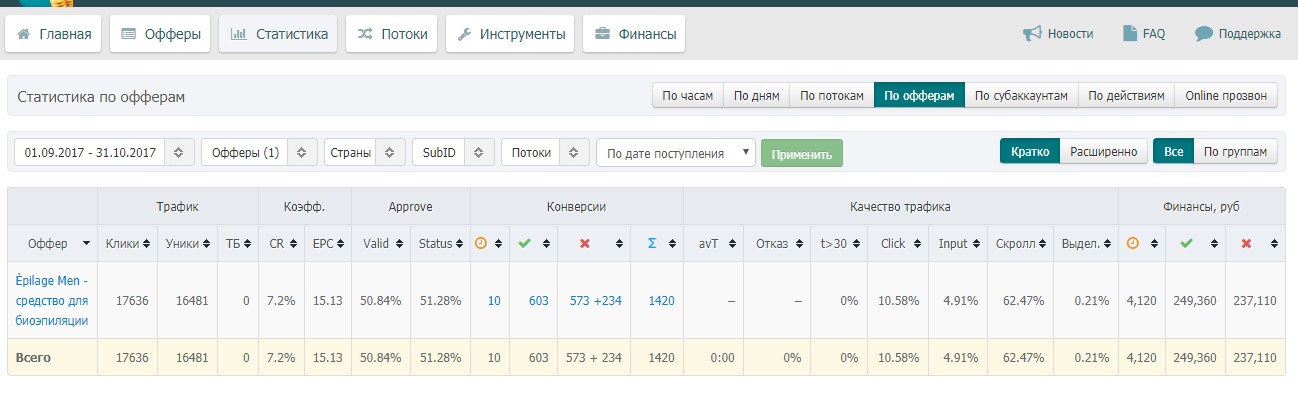Image resolution: width=1298 pixels, height=394 pixels.
Task: Expand the Страны filter
Action: coord(365,152)
